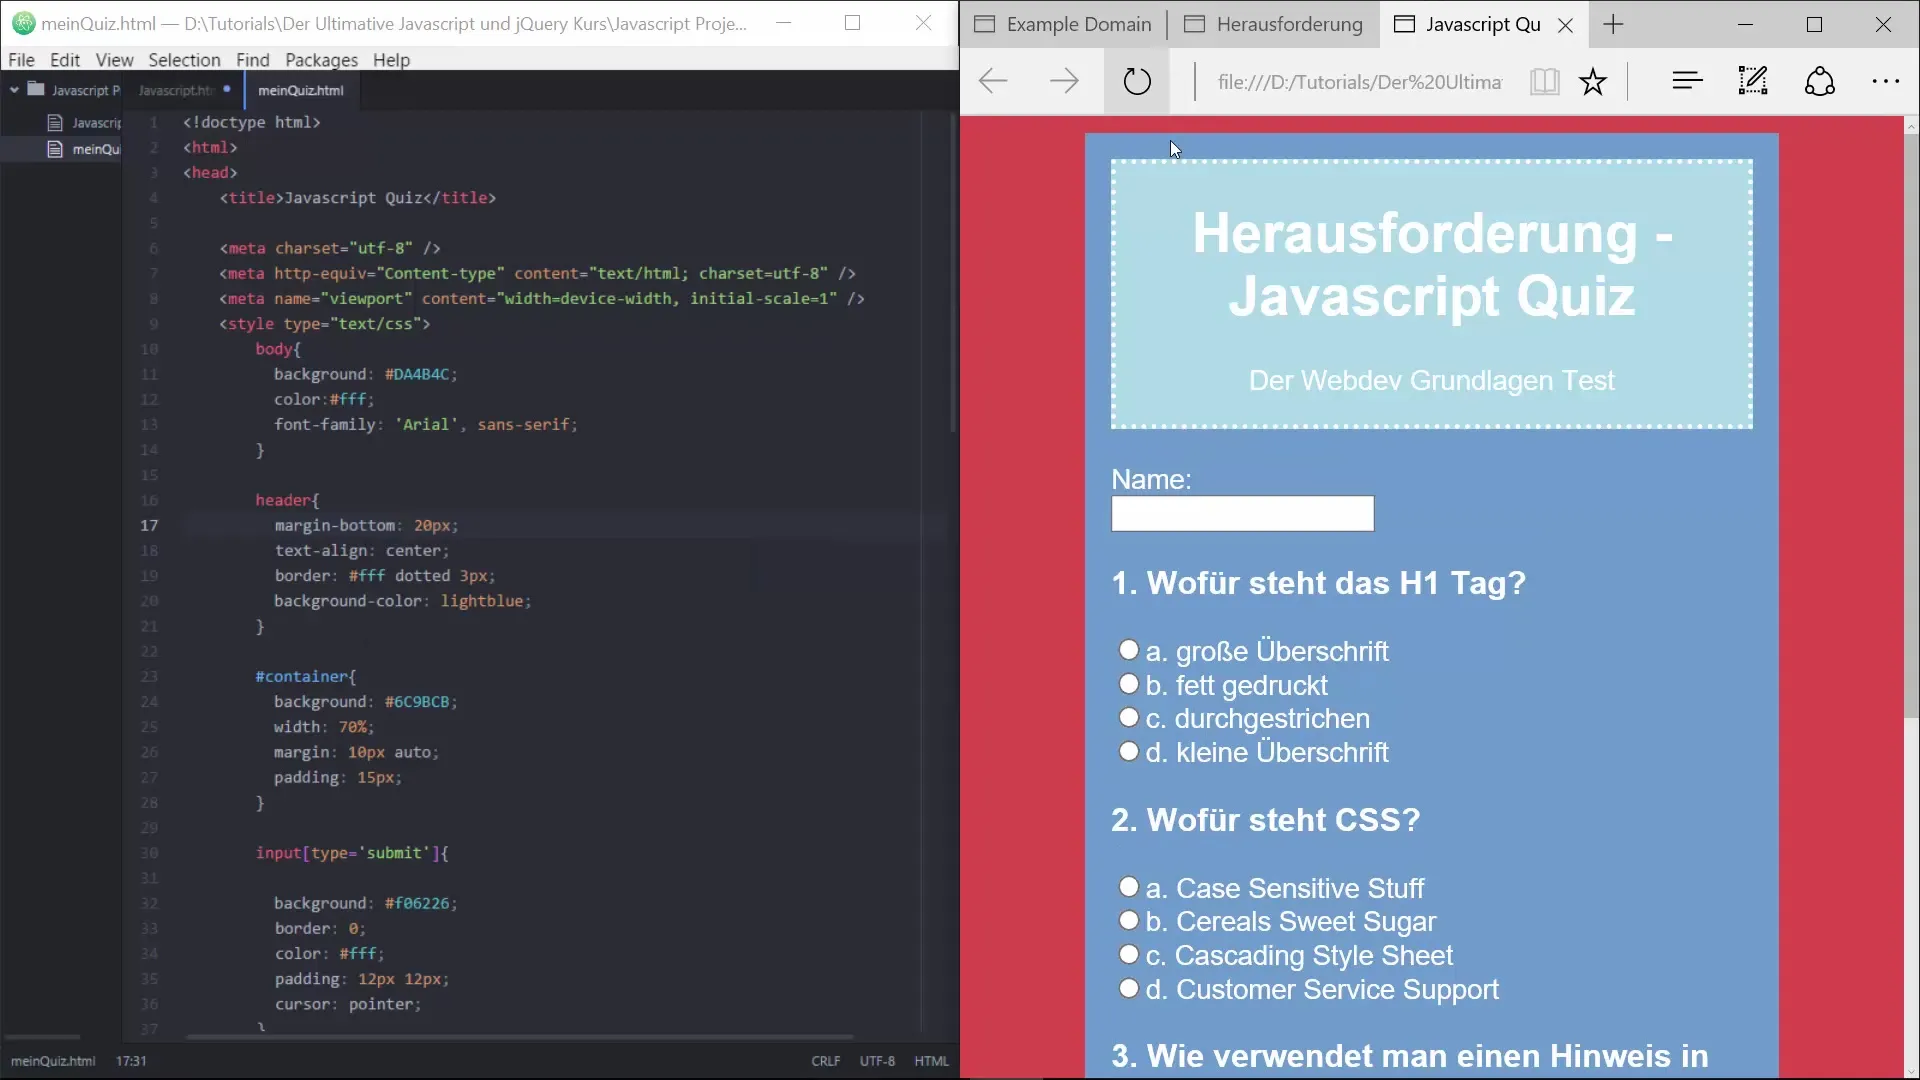Click line number 17 in gutter
Image resolution: width=1920 pixels, height=1080 pixels.
click(149, 525)
